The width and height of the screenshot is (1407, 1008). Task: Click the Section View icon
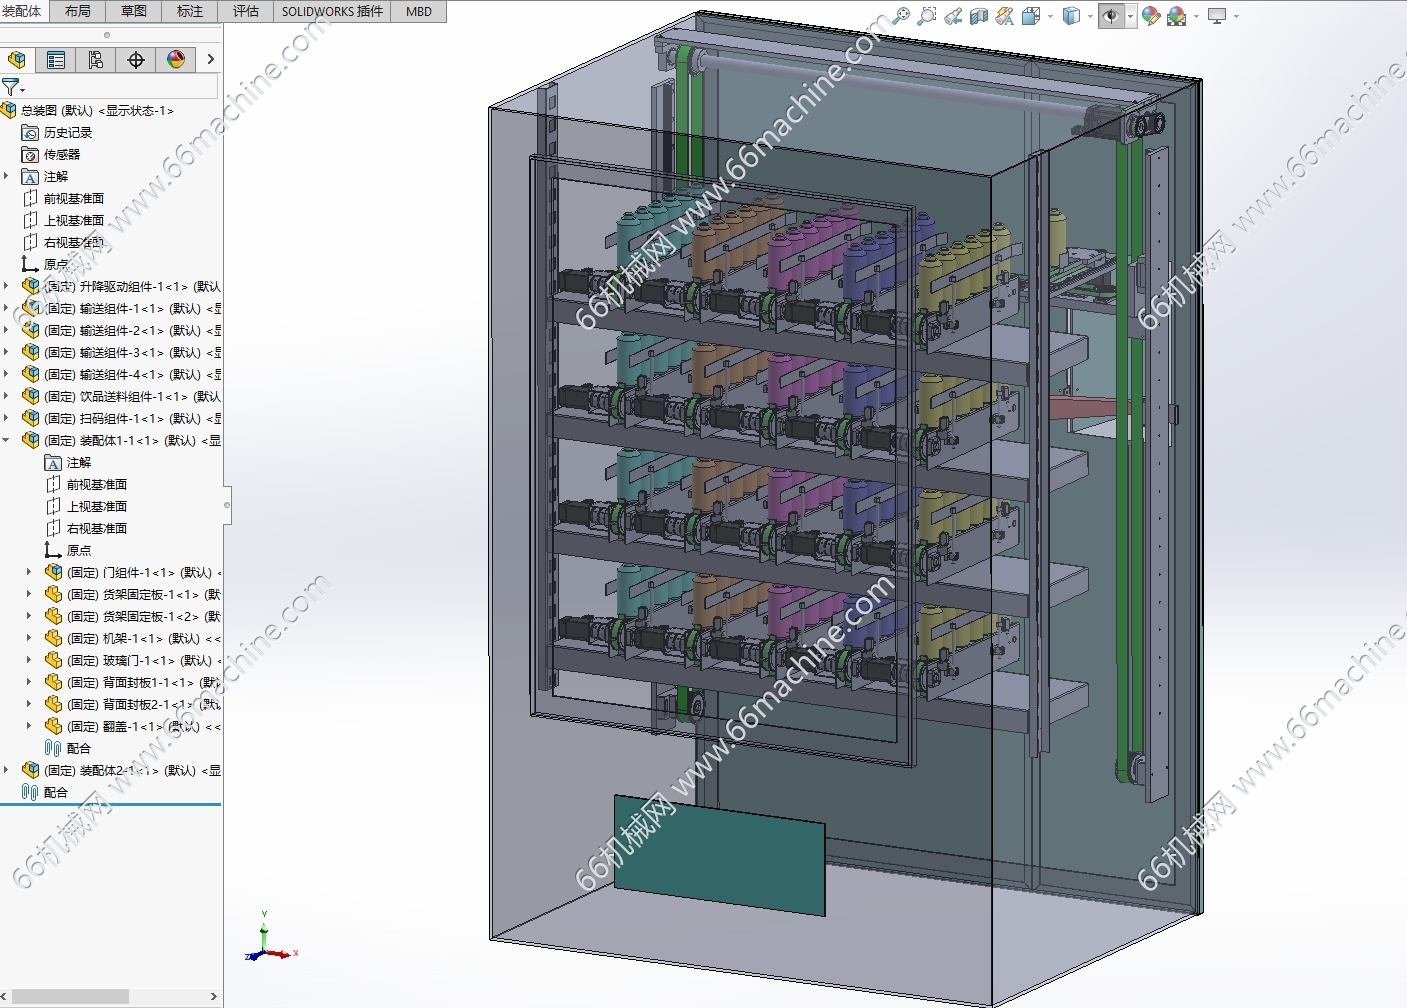979,15
